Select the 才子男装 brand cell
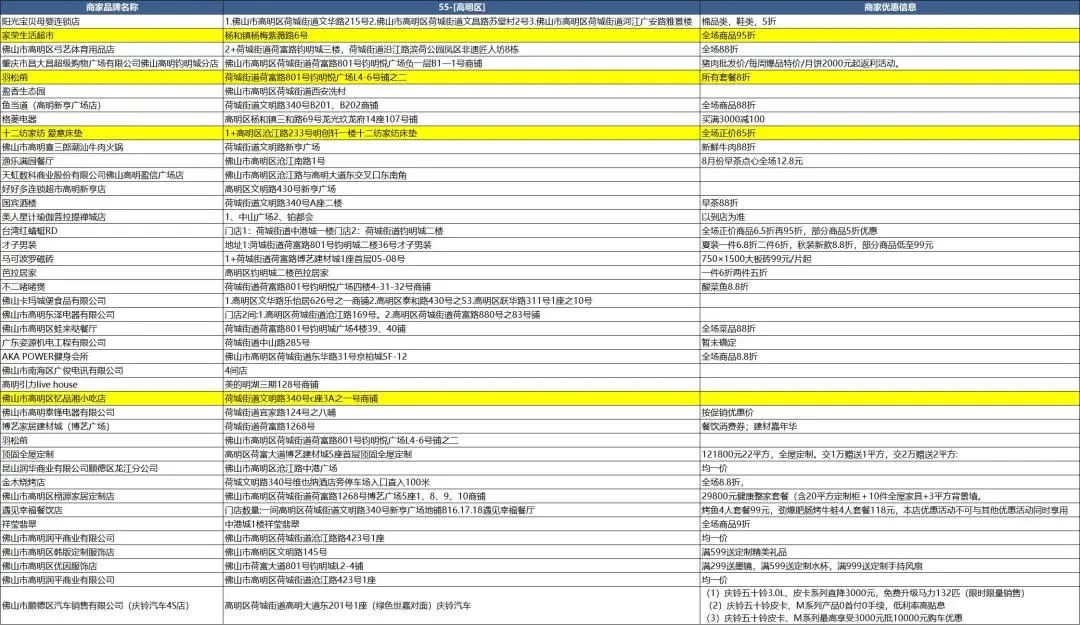1080x625 pixels. point(112,245)
